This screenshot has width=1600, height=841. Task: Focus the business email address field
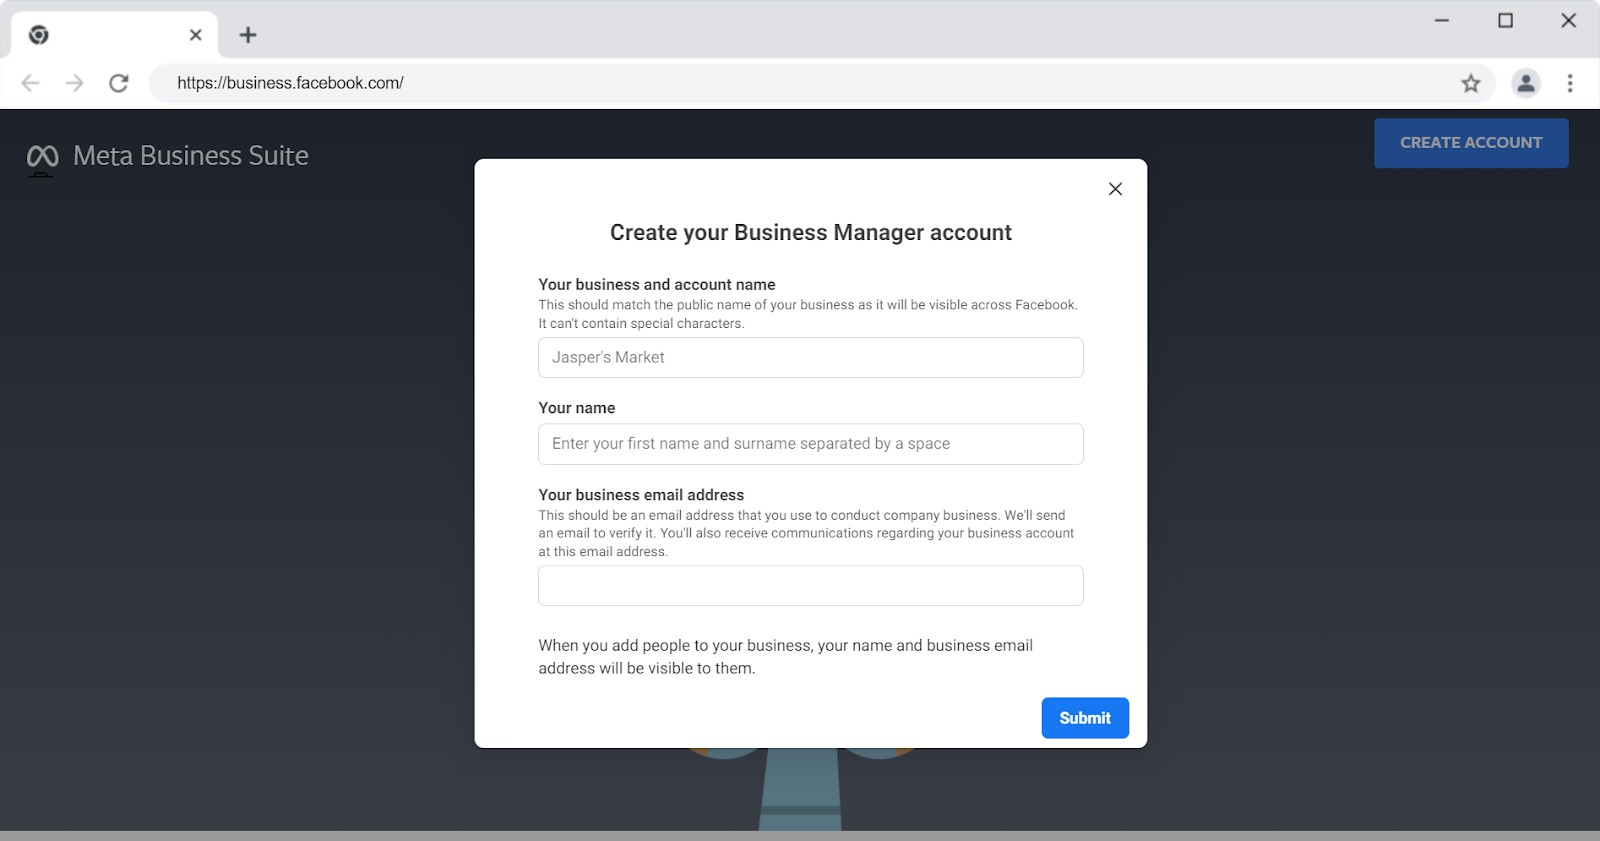[811, 586]
